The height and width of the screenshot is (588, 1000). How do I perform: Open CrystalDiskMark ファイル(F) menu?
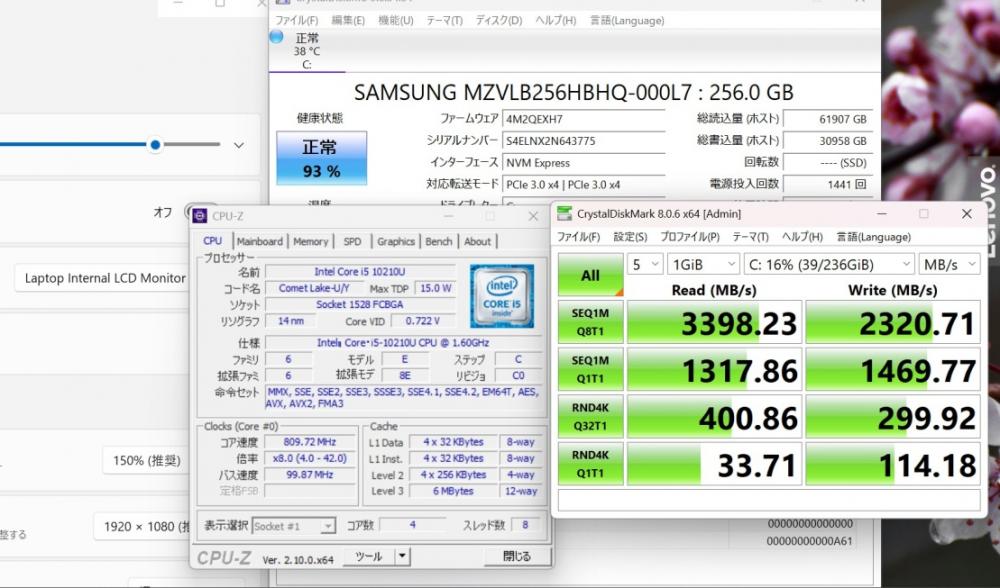(578, 237)
